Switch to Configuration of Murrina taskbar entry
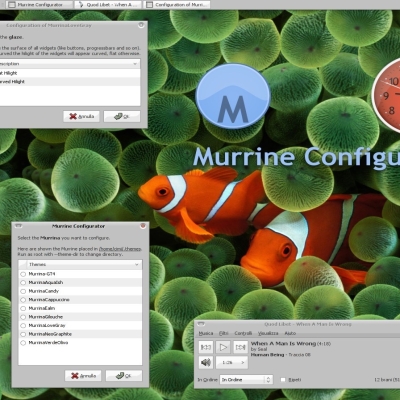 [177, 5]
